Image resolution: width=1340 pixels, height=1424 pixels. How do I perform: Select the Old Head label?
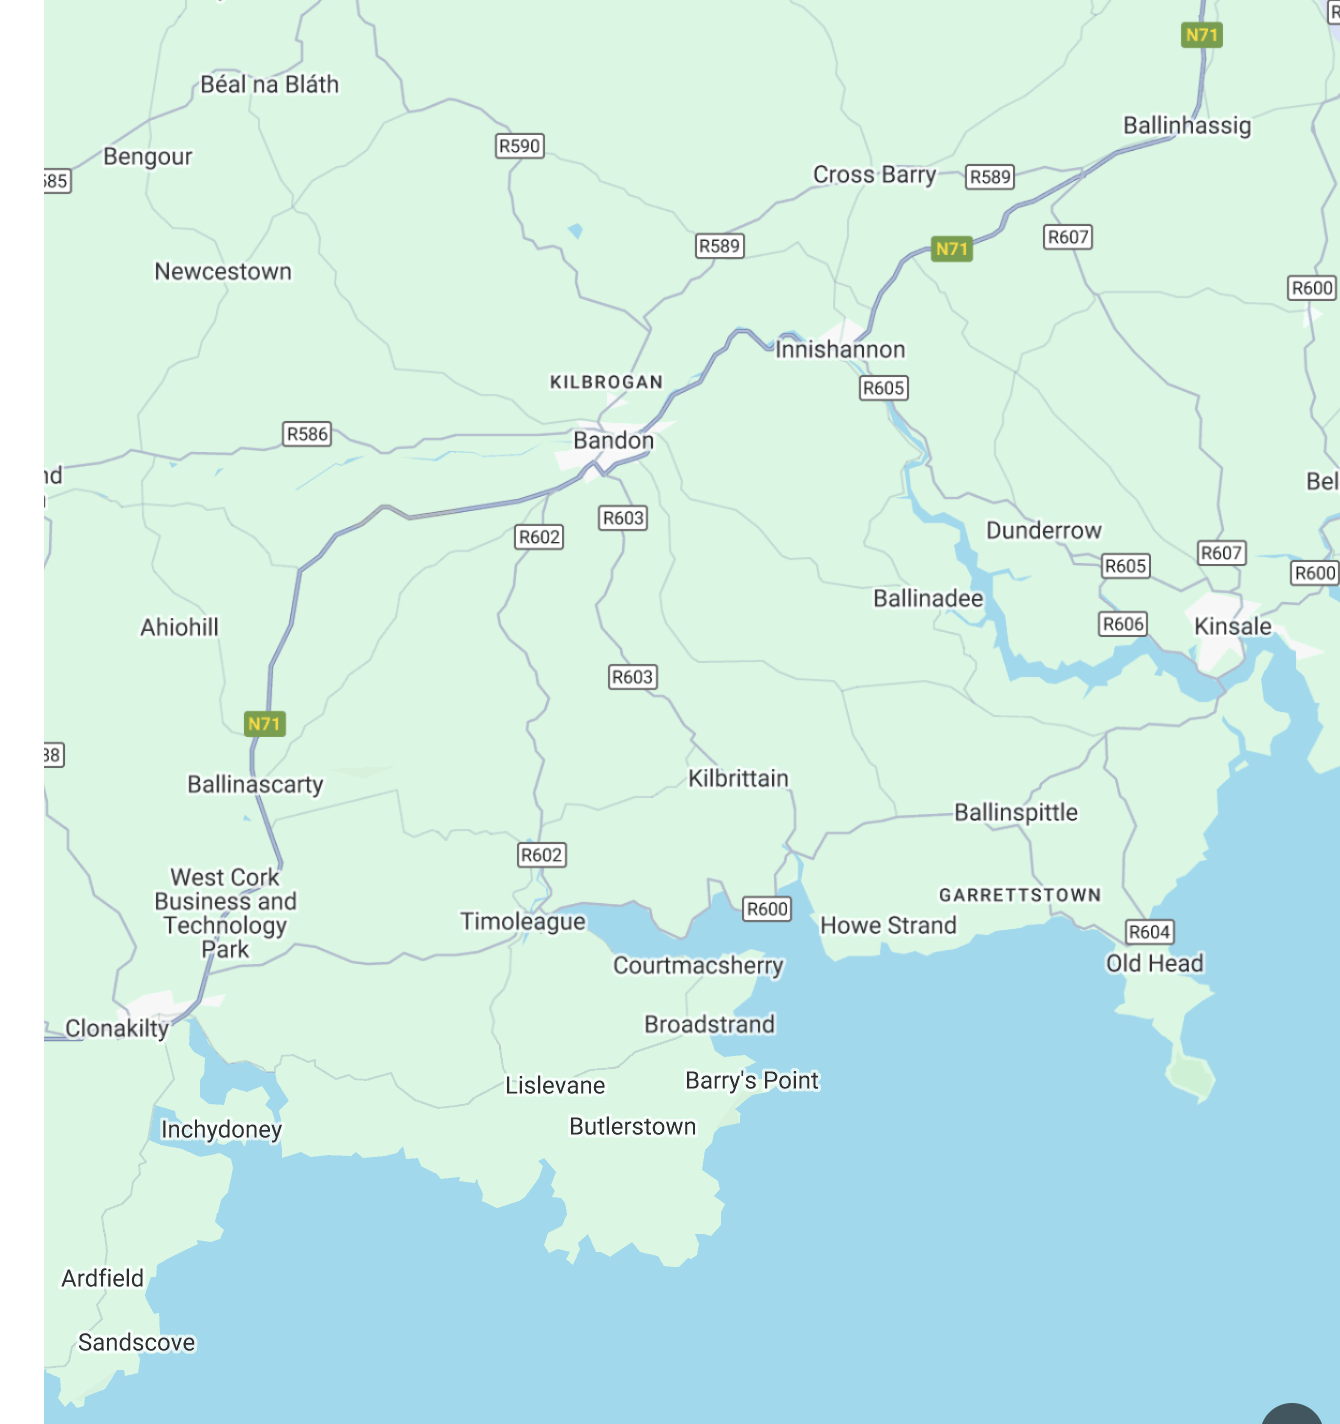[x=1155, y=963]
